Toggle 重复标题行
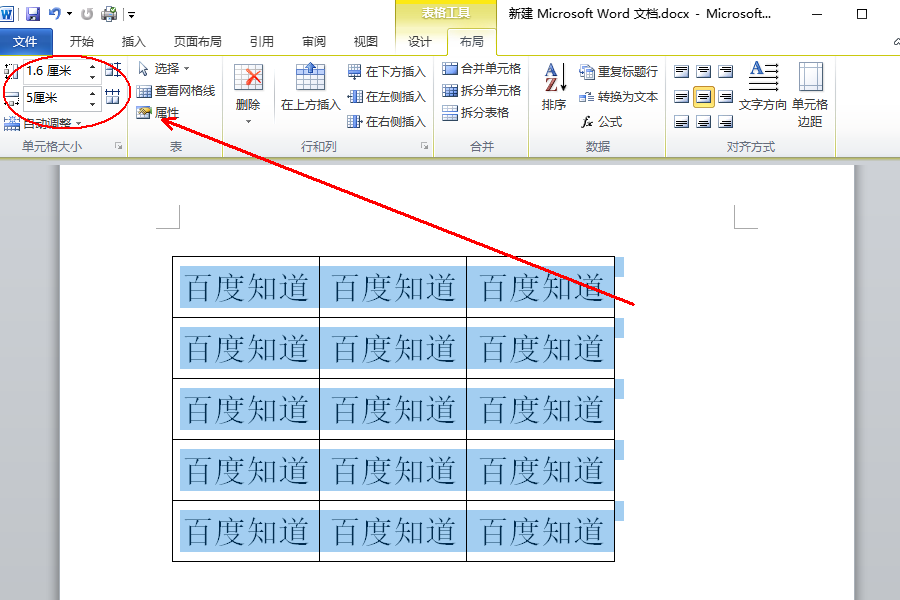Viewport: 900px width, 600px height. click(x=618, y=71)
